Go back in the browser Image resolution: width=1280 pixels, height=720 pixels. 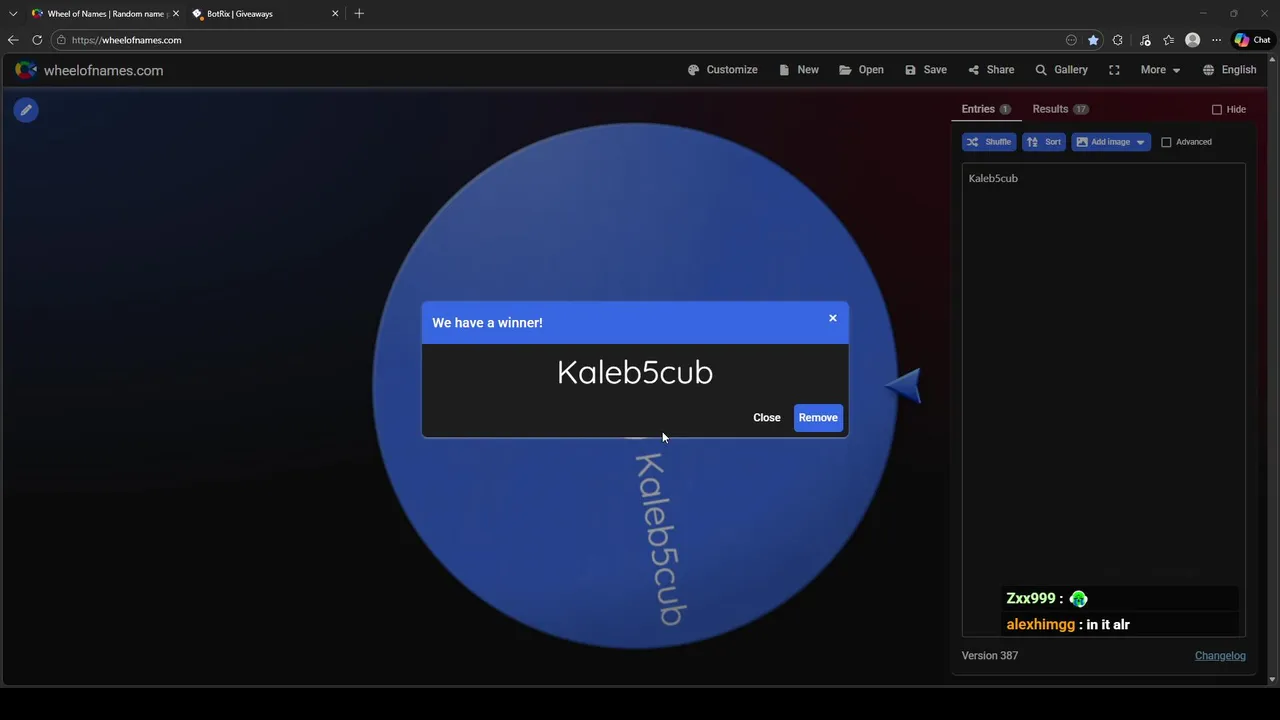tap(13, 40)
